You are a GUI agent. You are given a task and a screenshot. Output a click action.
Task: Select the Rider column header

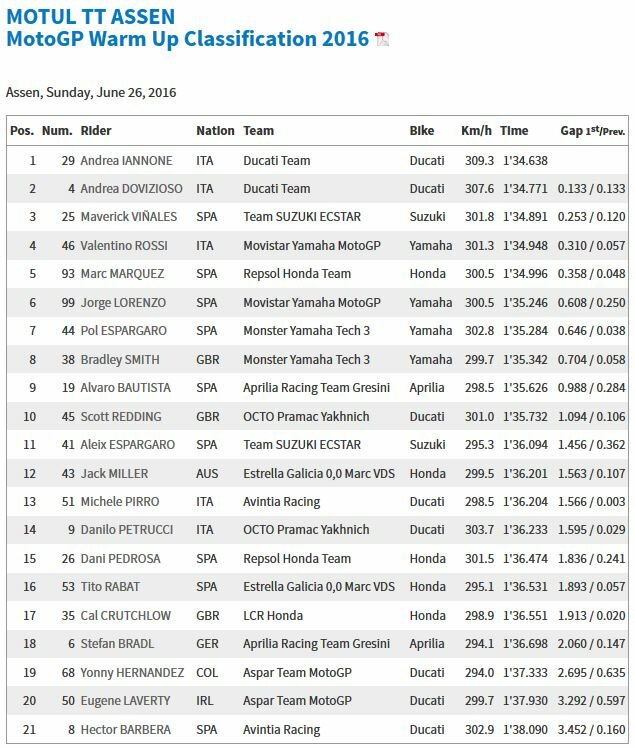[96, 131]
